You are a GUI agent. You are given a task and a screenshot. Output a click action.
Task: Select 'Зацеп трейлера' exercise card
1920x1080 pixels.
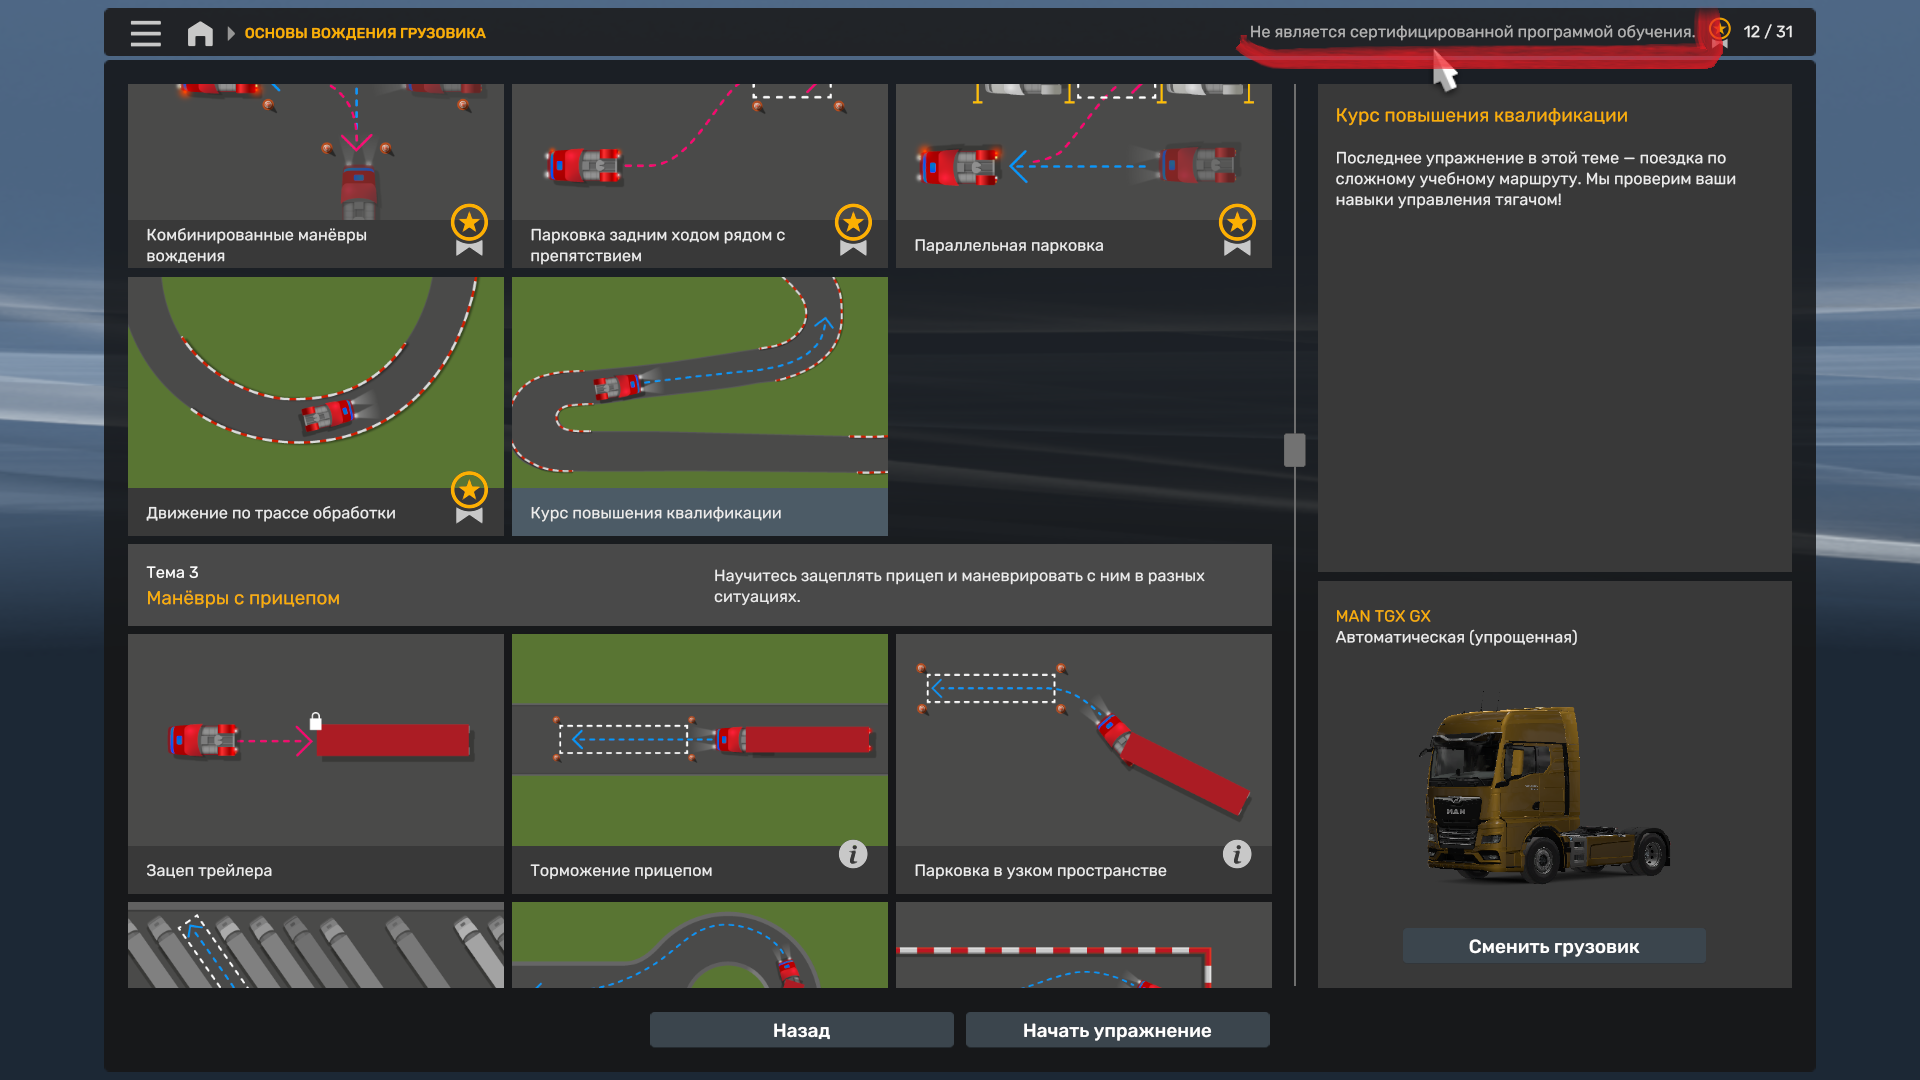click(316, 764)
